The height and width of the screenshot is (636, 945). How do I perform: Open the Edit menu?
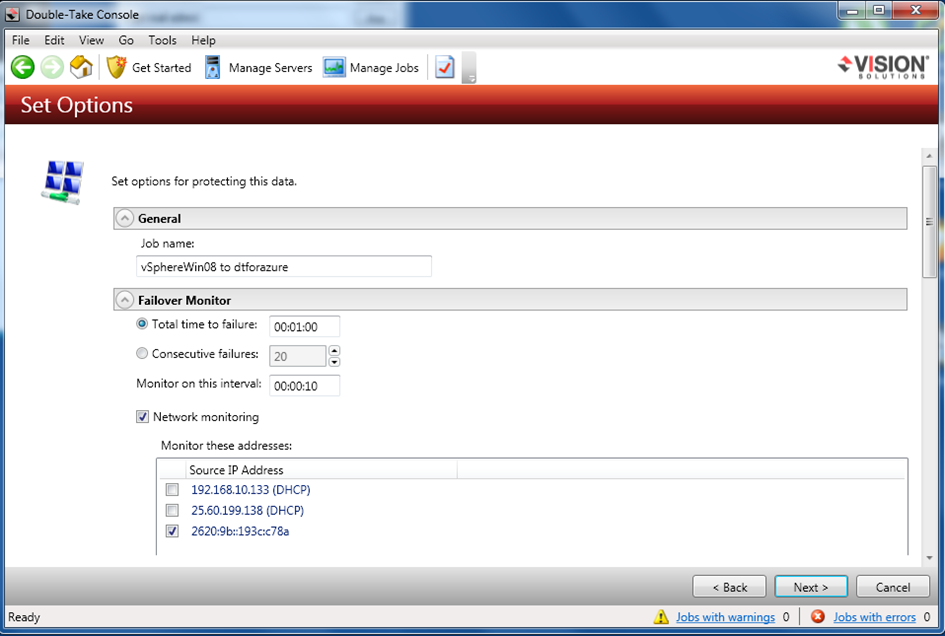coord(54,40)
